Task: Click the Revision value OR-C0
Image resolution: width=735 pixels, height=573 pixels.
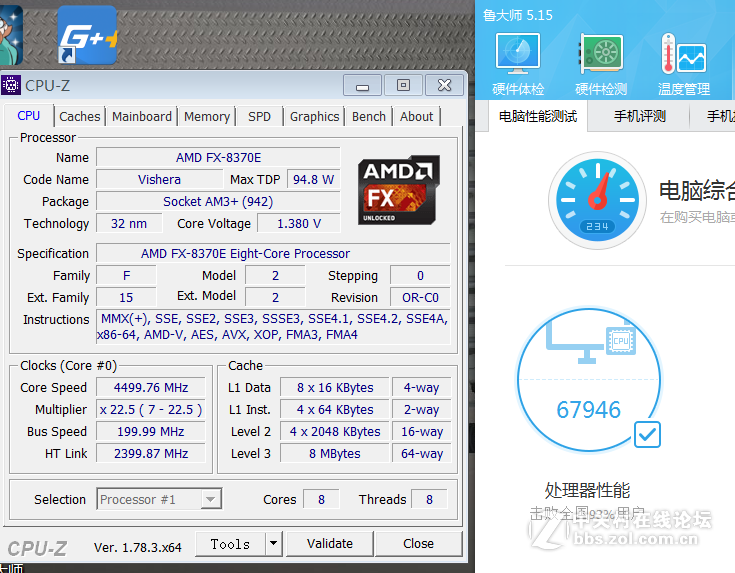Action: click(420, 298)
